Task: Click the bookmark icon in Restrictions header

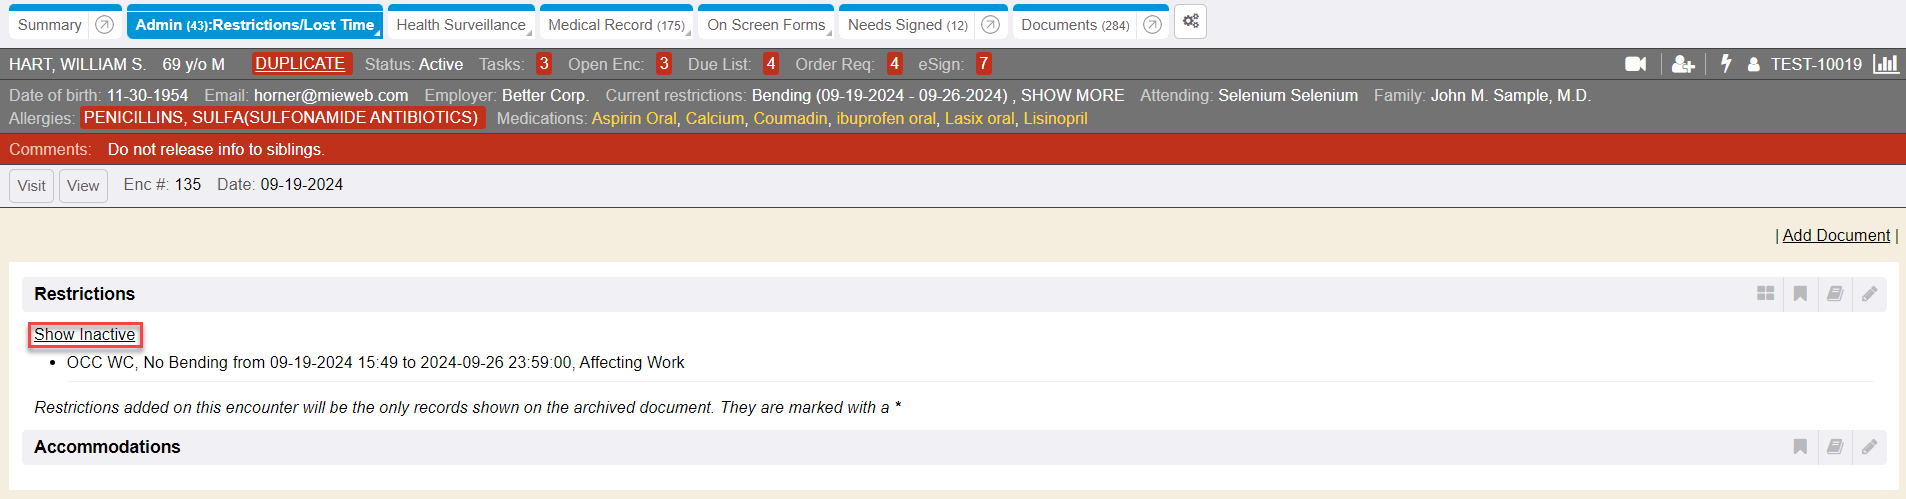Action: coord(1800,294)
